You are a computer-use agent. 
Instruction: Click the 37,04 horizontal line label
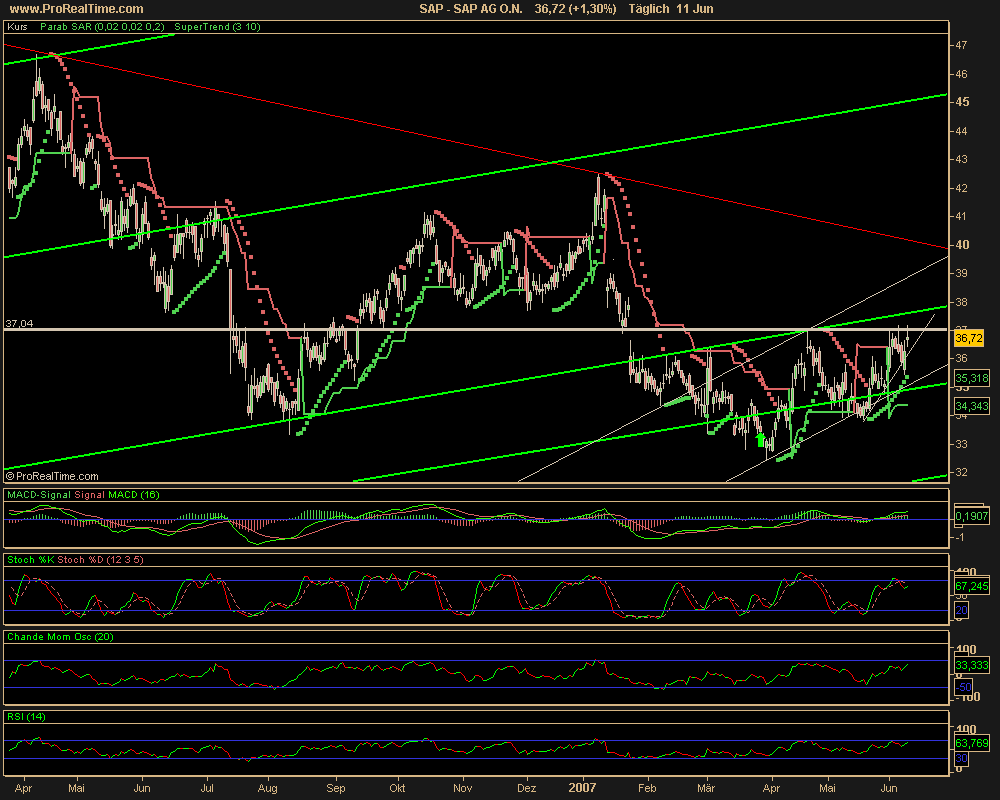pos(20,323)
